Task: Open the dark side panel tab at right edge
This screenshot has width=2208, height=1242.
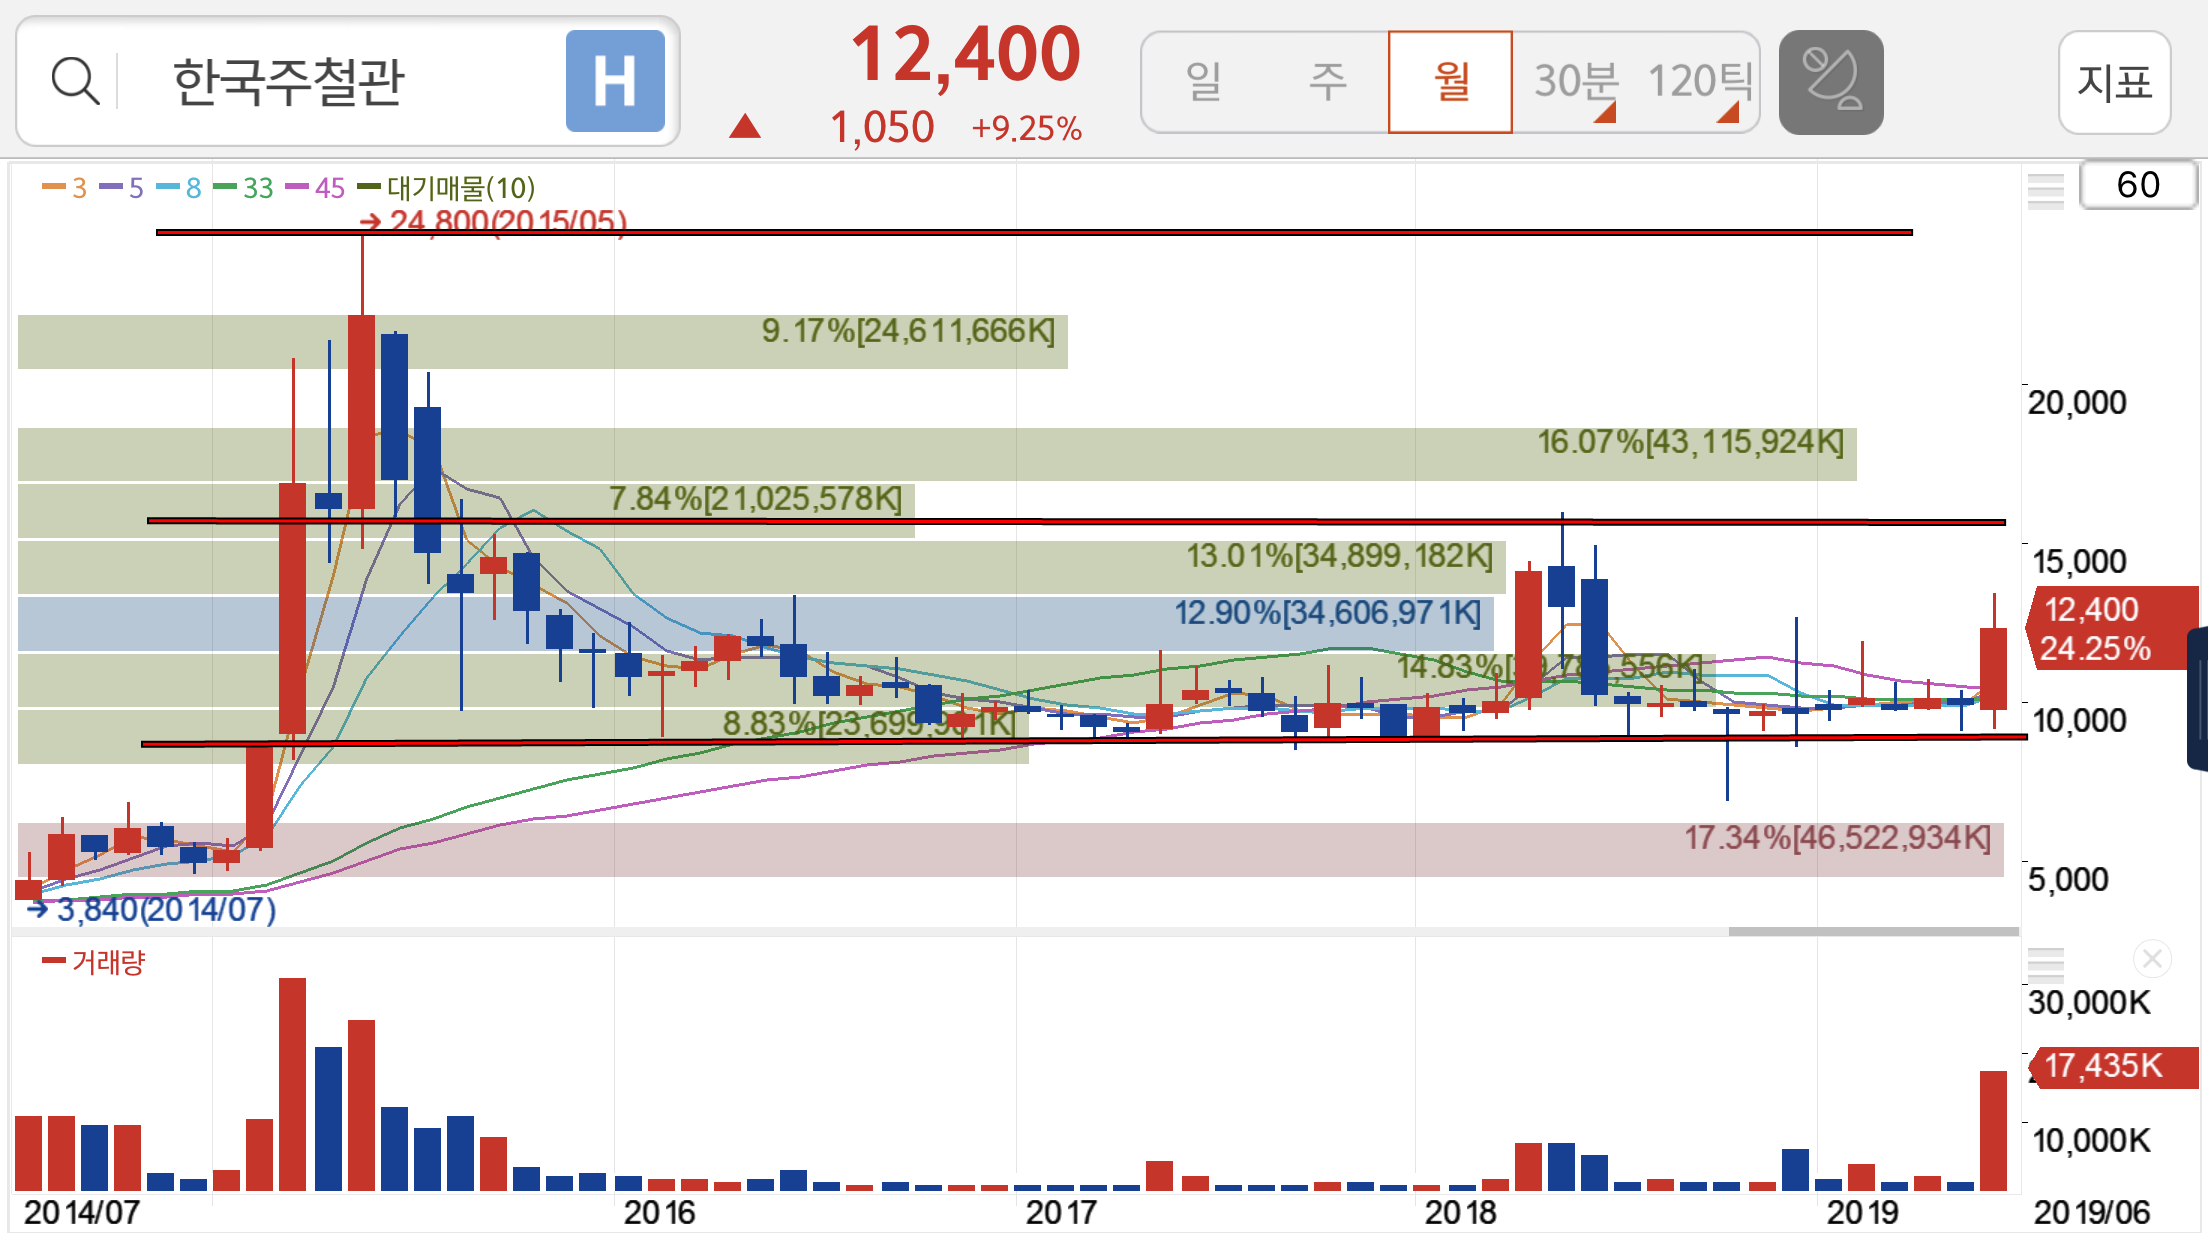Action: tap(2198, 698)
